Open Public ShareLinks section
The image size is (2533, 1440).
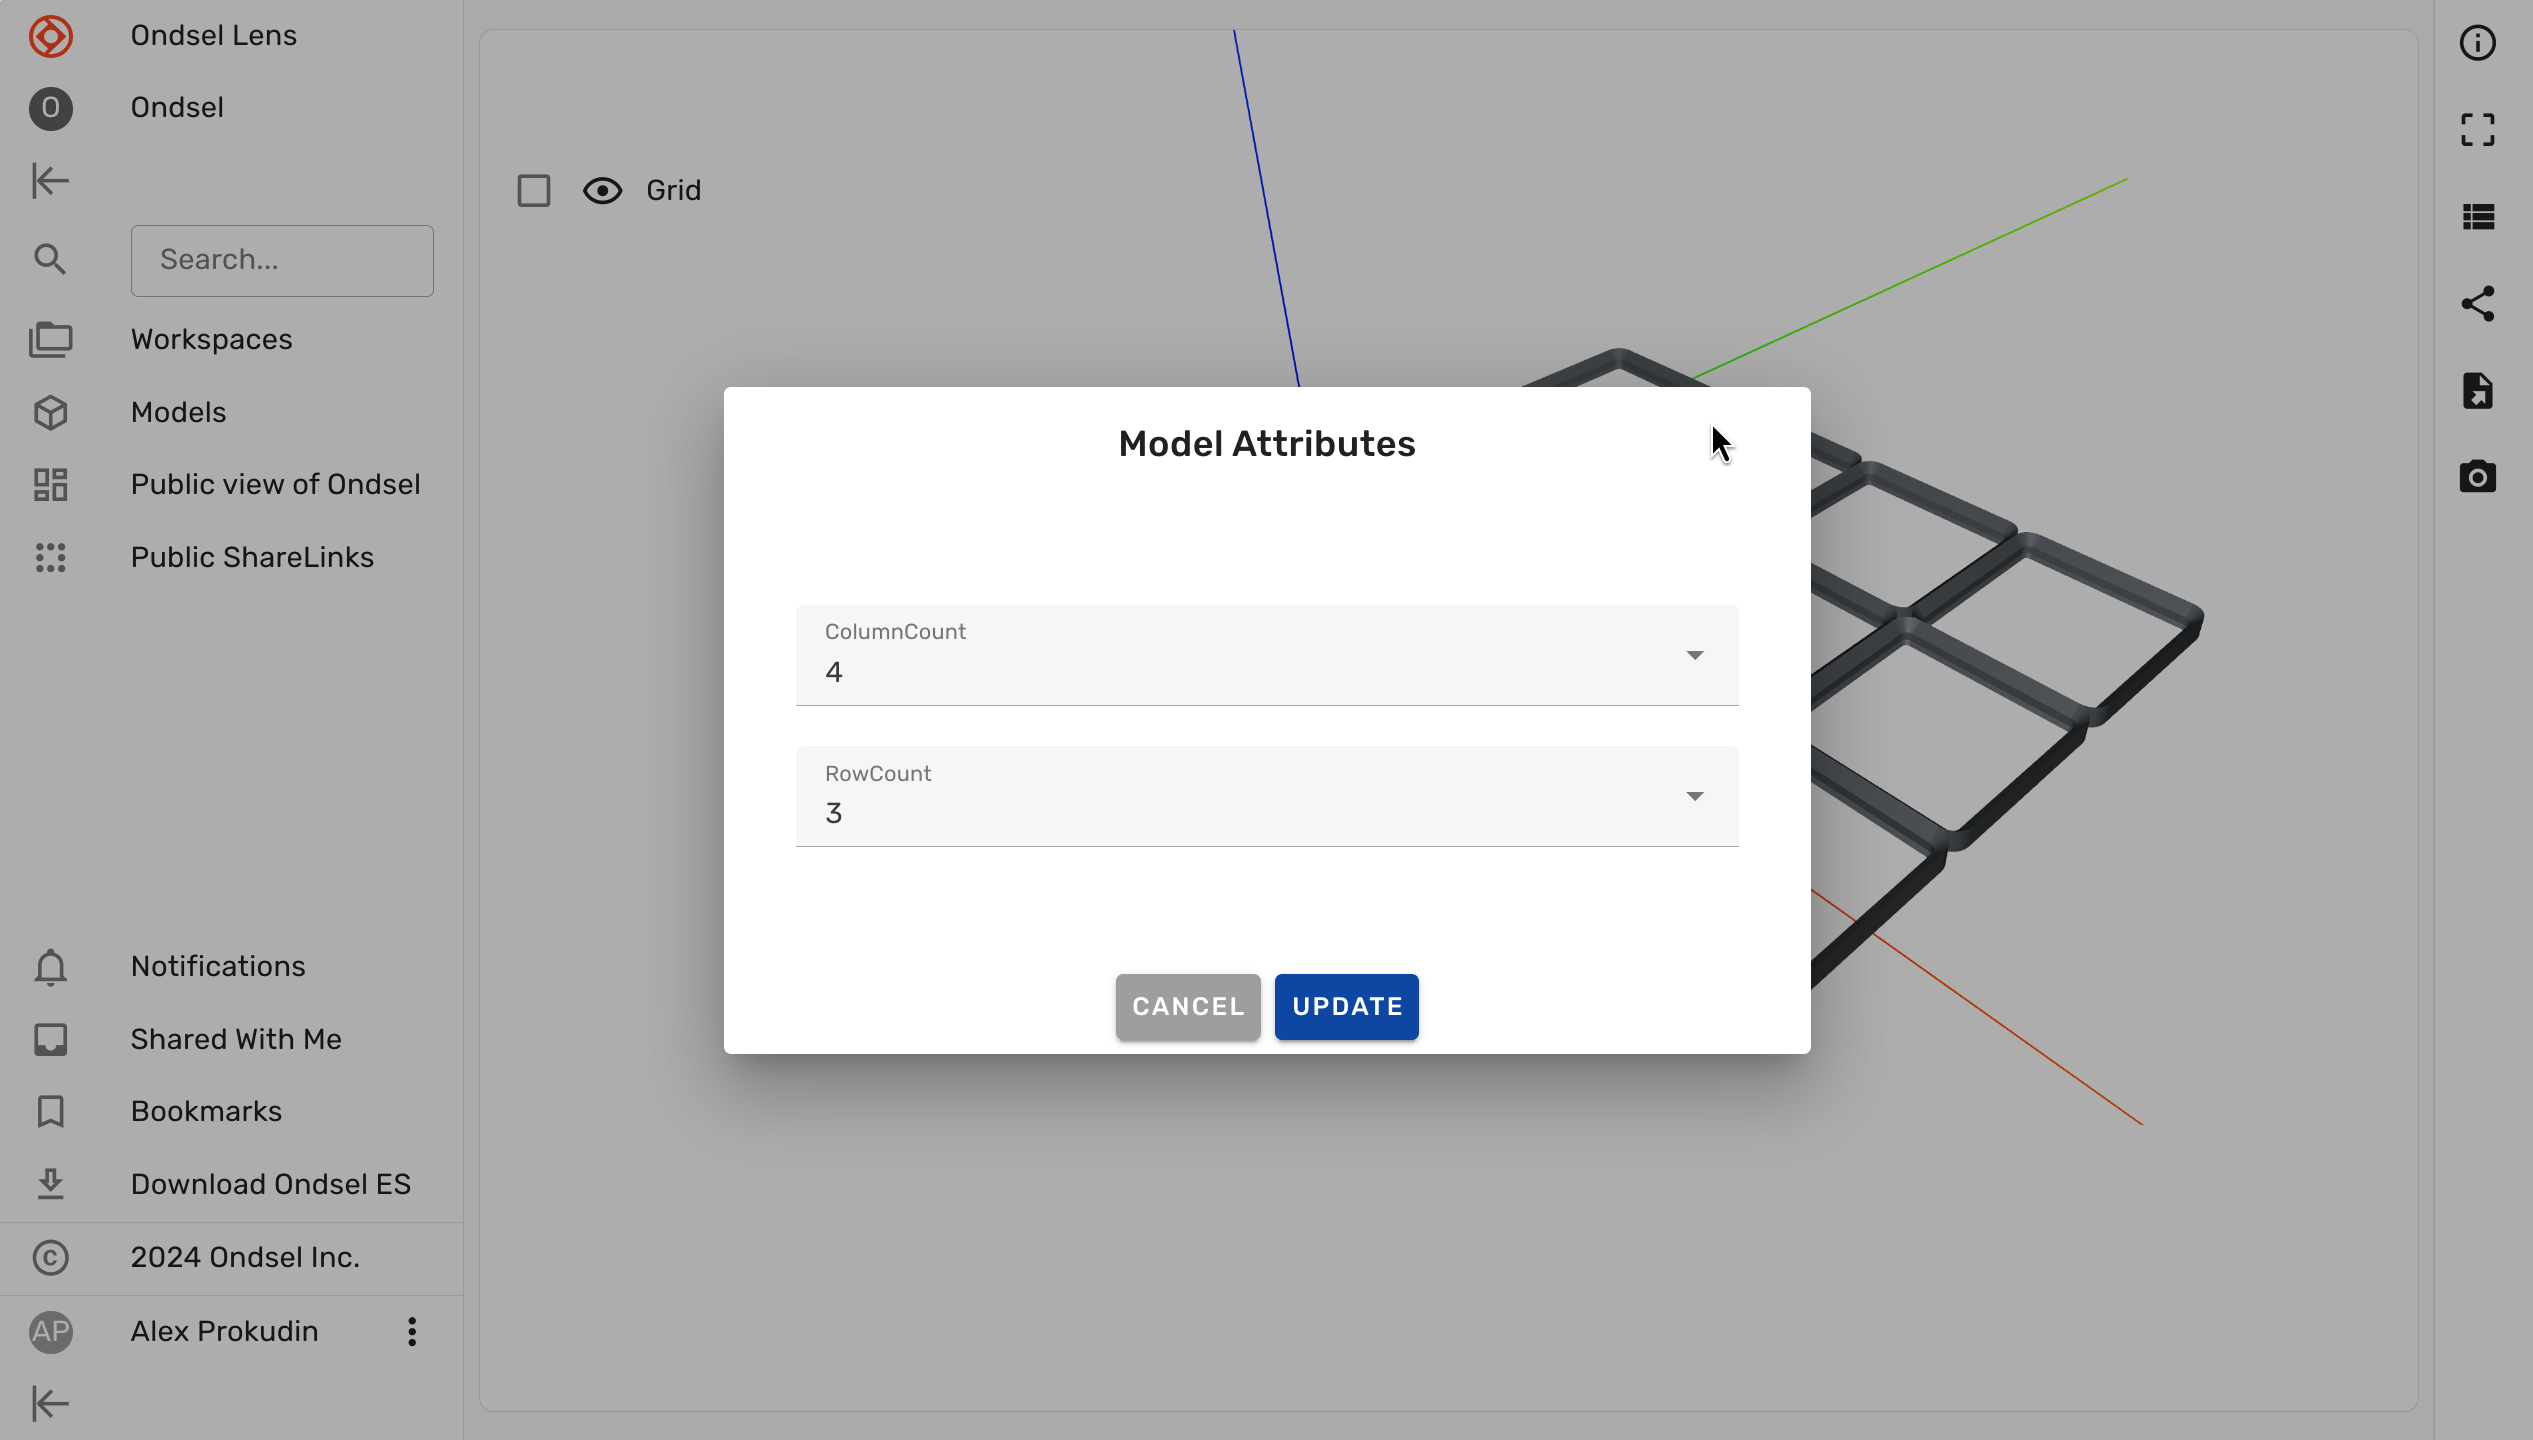tap(251, 557)
